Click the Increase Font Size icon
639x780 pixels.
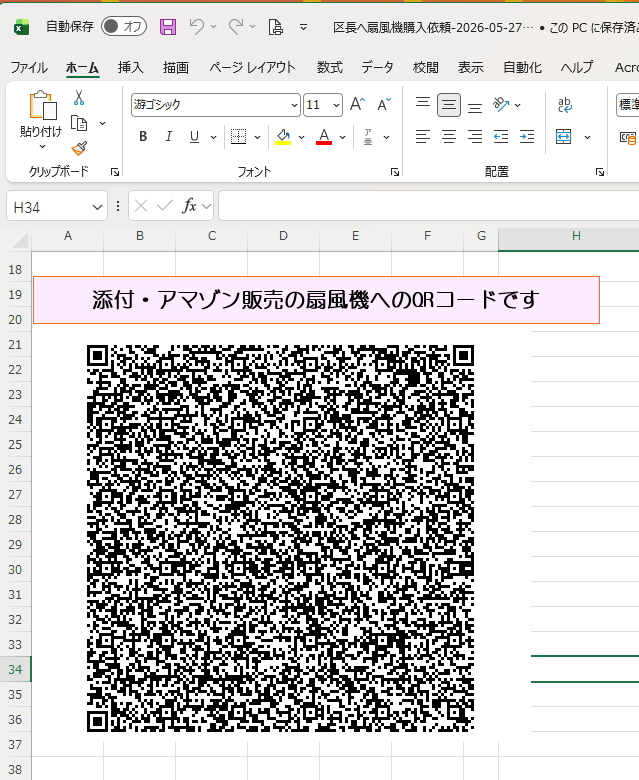pyautogui.click(x=357, y=104)
